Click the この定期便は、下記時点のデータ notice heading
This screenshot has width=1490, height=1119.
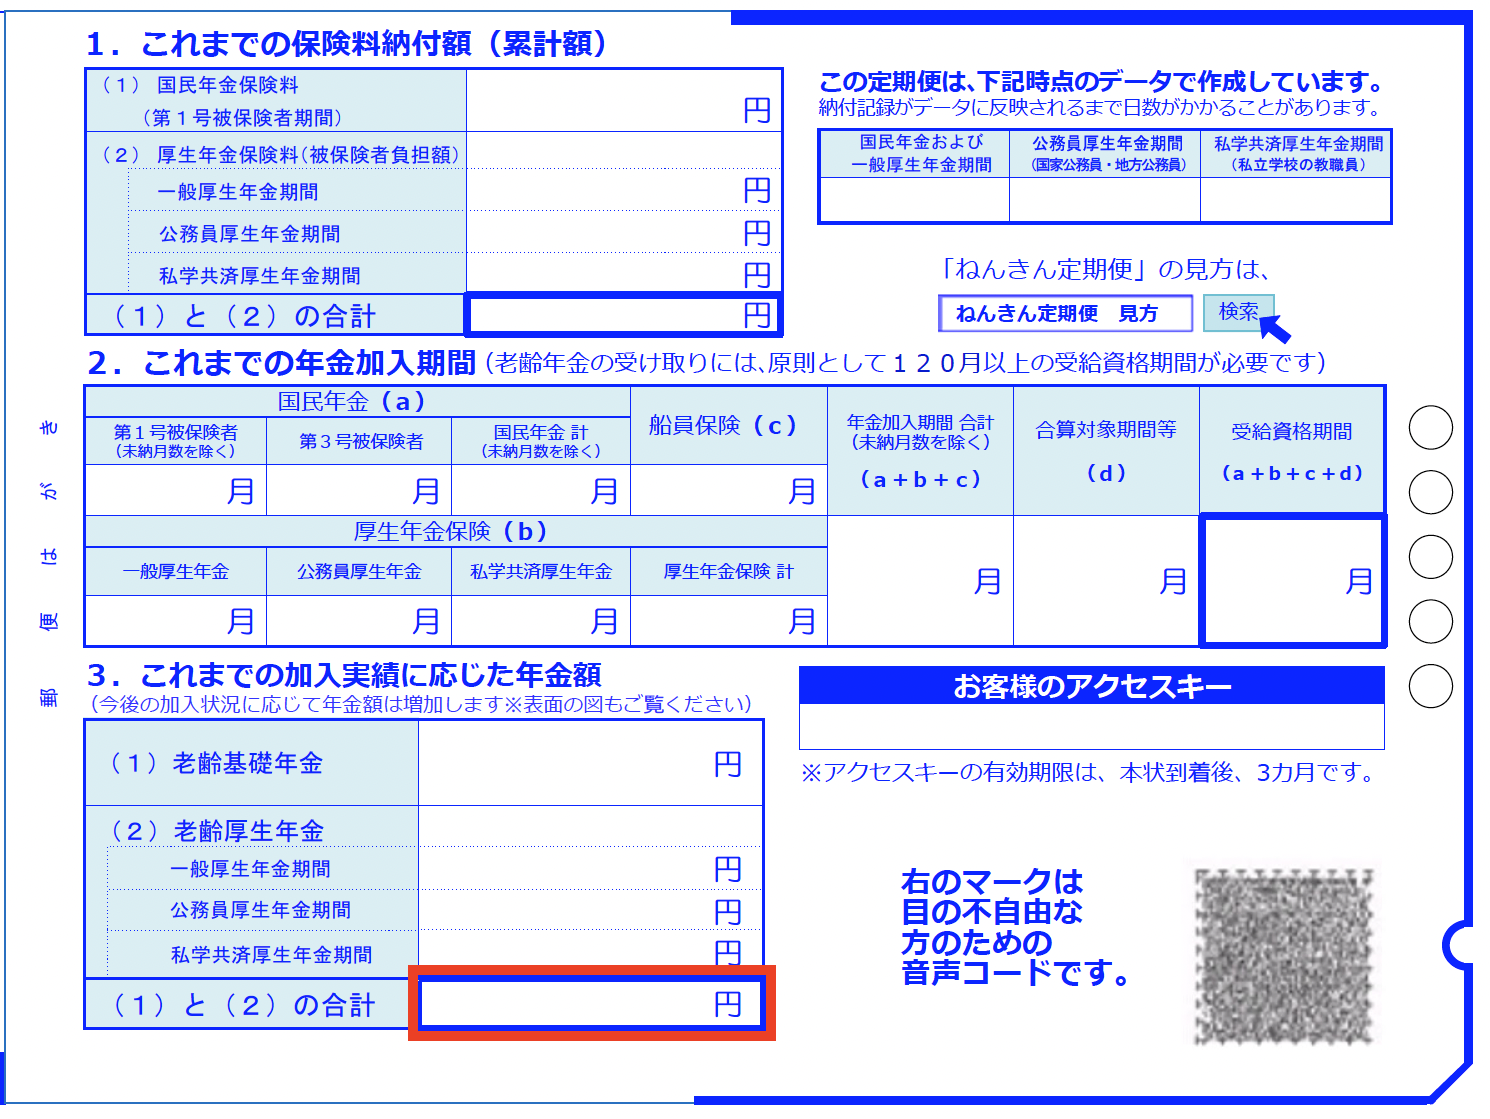1103,82
